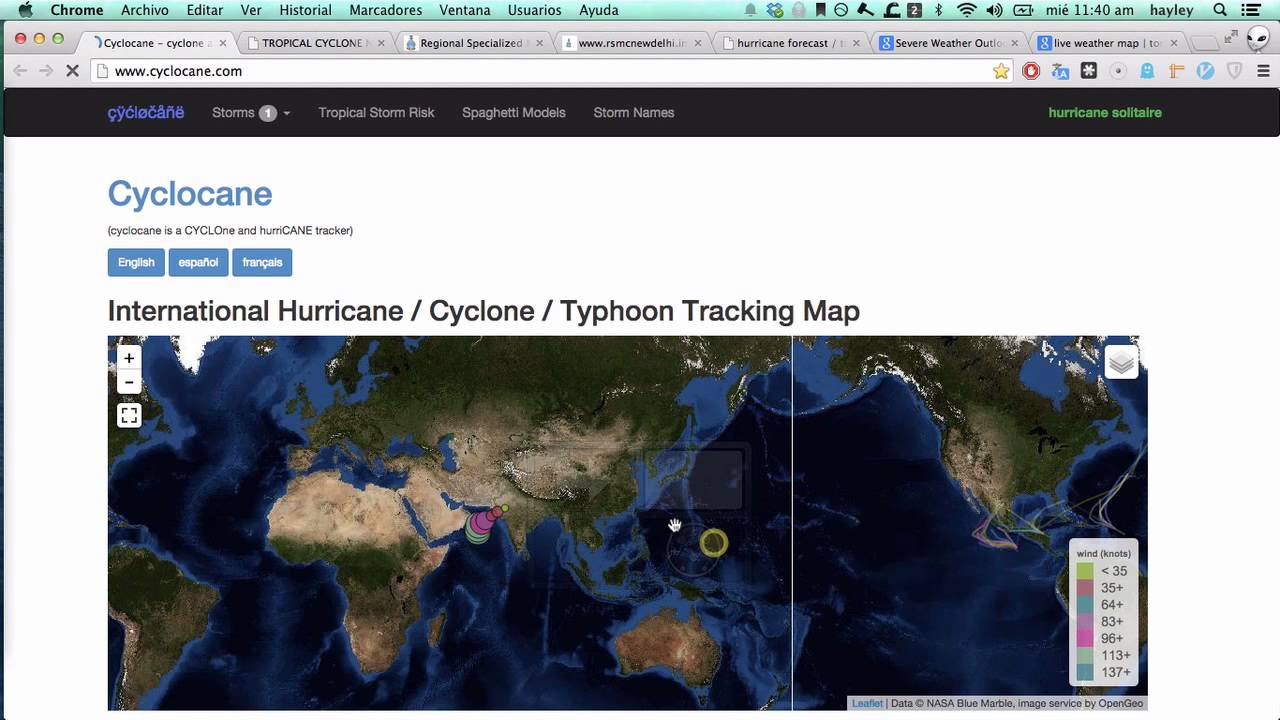Open the Marcadores menu
Image resolution: width=1280 pixels, height=720 pixels.
tap(385, 10)
